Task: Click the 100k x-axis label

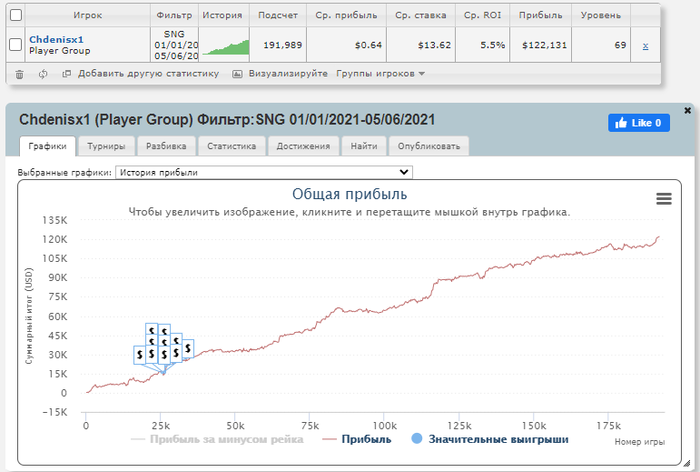Action: tap(385, 426)
